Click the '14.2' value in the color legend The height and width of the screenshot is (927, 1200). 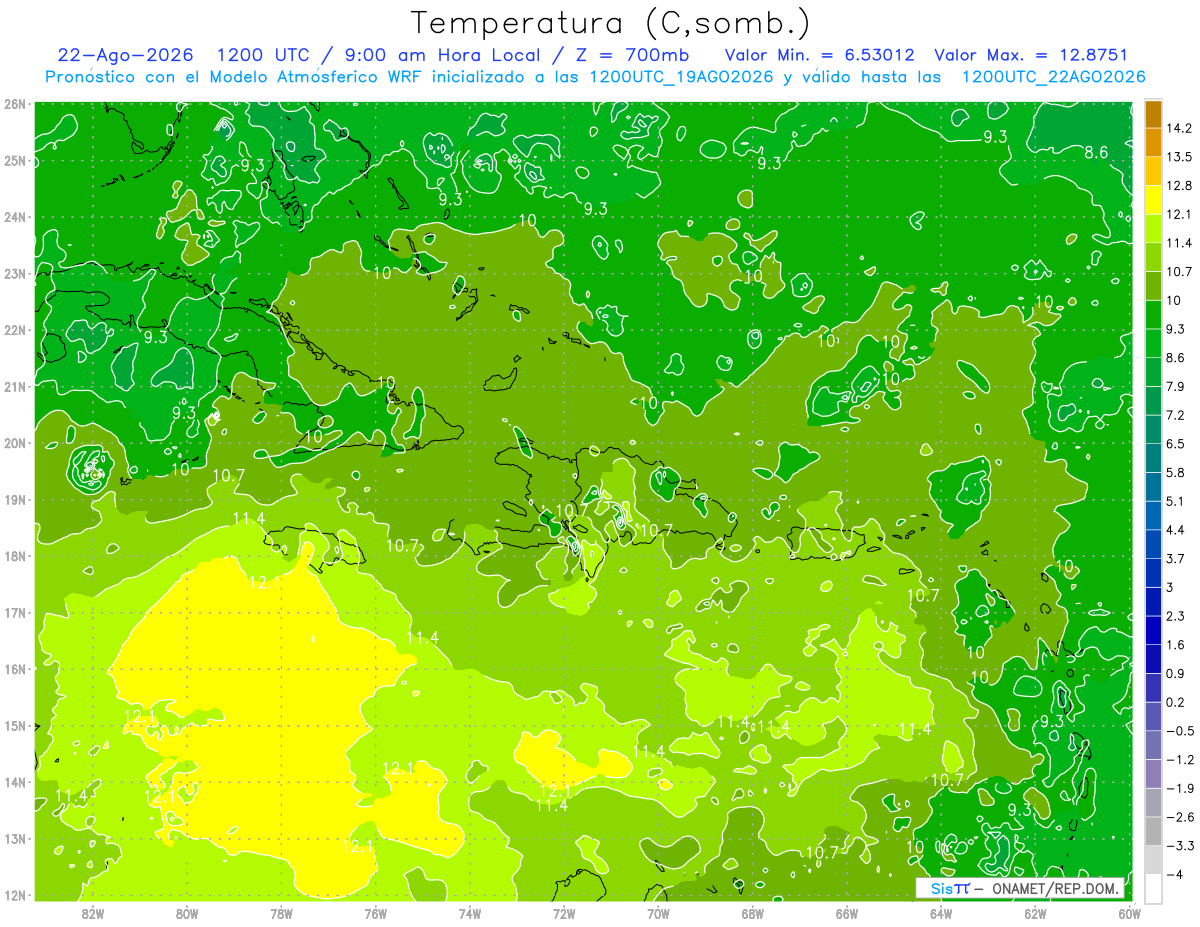pos(1180,128)
